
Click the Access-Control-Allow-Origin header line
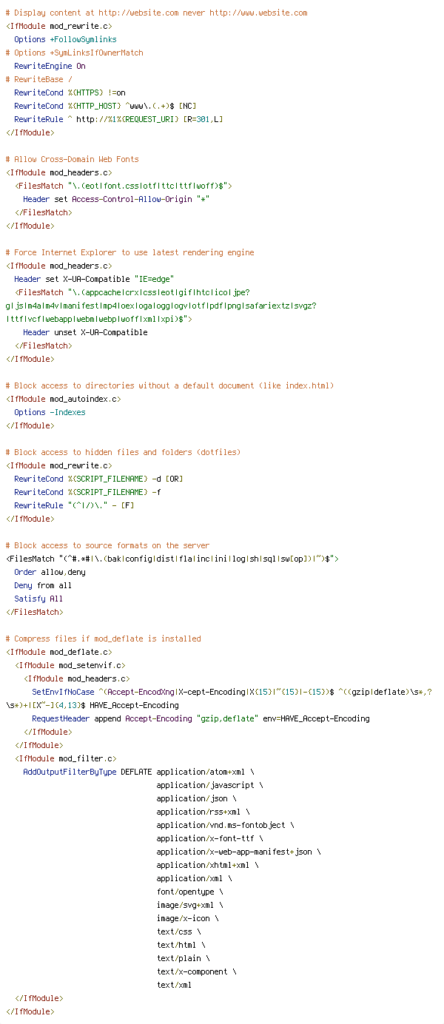click(116, 199)
